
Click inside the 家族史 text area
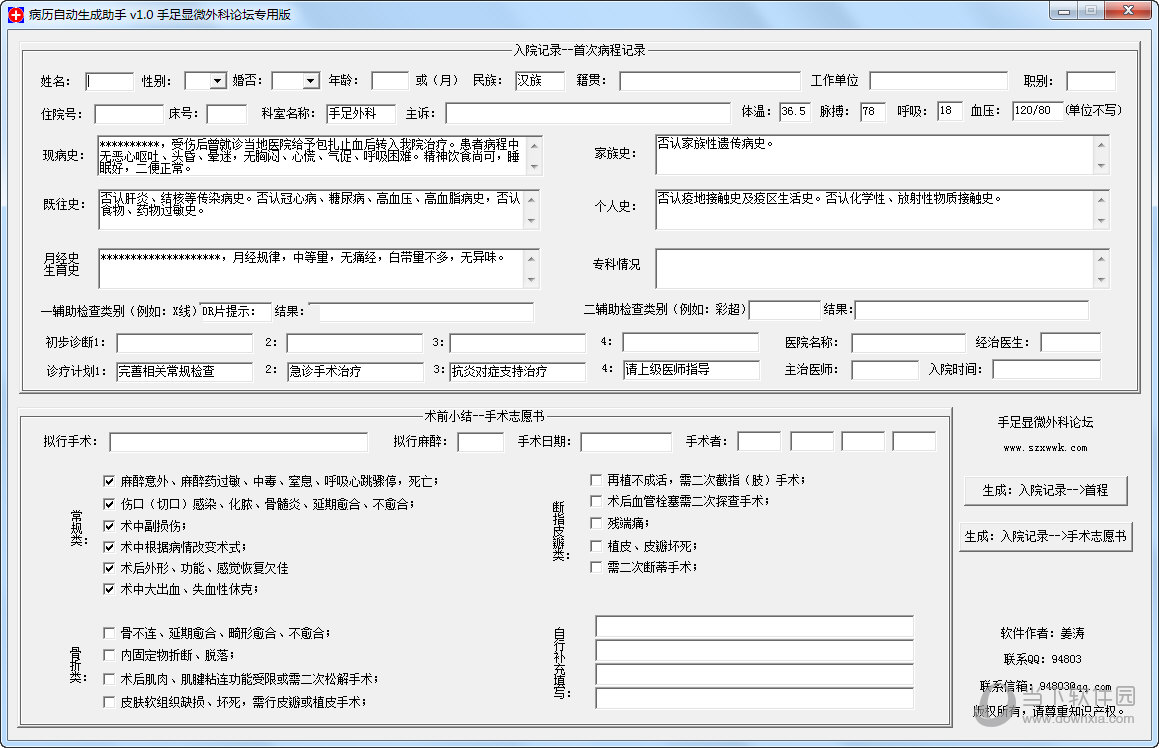pyautogui.click(x=874, y=154)
